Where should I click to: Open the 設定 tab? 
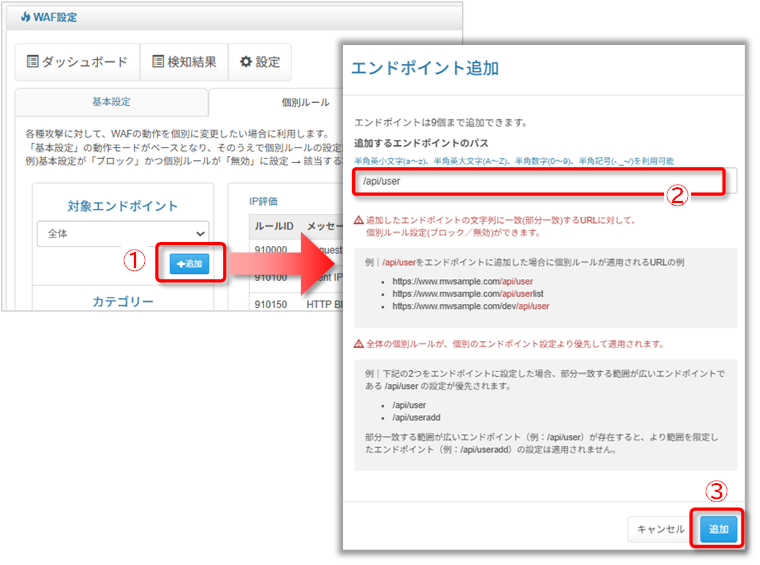click(260, 62)
